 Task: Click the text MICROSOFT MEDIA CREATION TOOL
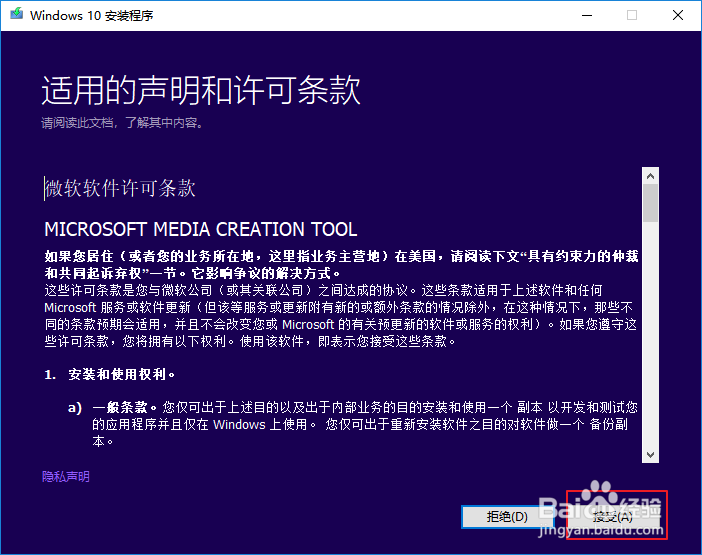pos(201,229)
